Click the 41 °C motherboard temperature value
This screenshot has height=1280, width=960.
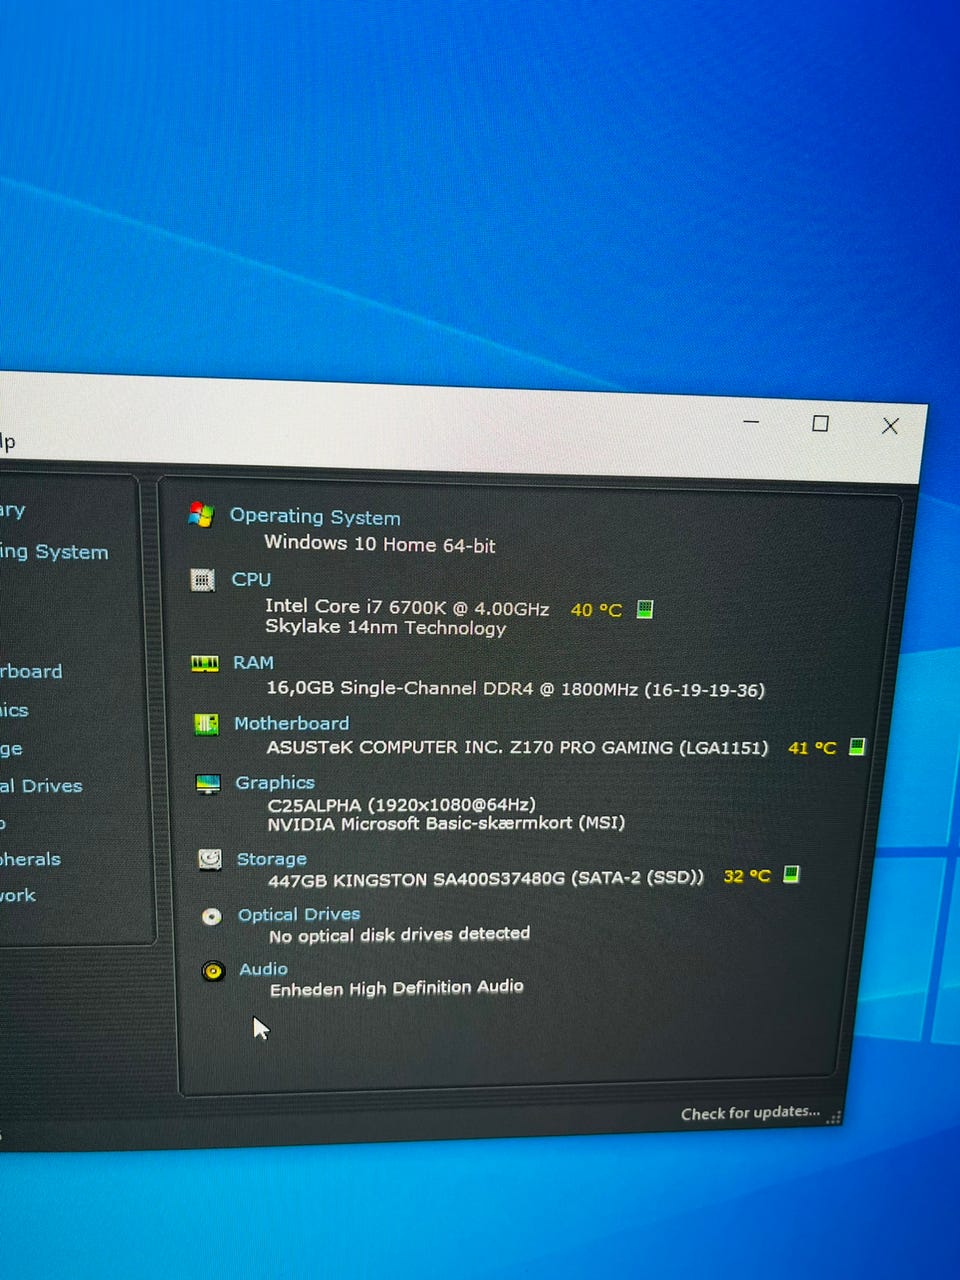(812, 747)
